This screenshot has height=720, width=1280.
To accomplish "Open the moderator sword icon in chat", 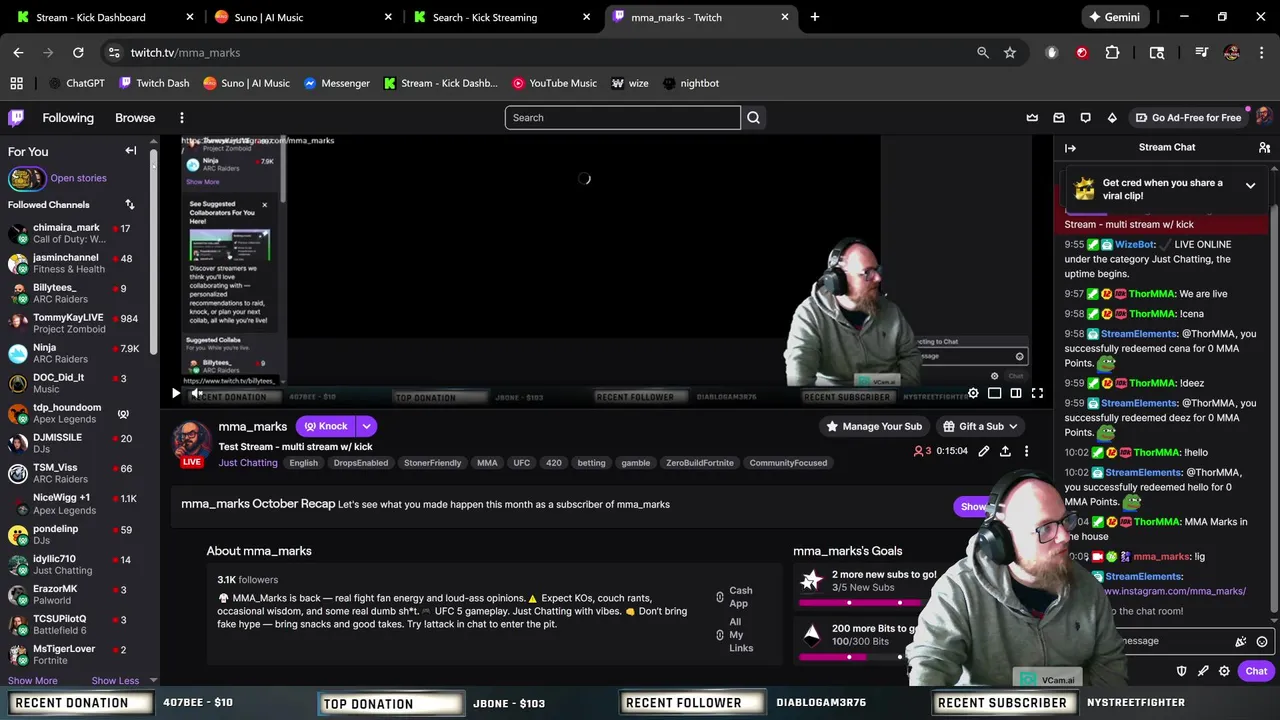I will (x=1203, y=671).
